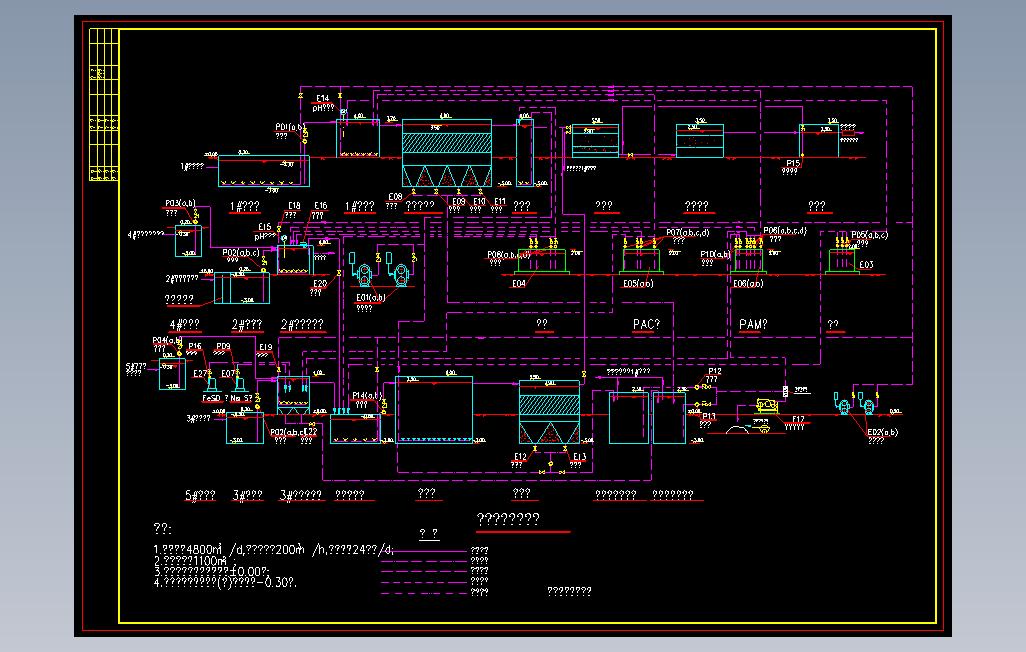Select the P05(a,b,c) pump label
This screenshot has width=1026, height=652.
[x=870, y=234]
